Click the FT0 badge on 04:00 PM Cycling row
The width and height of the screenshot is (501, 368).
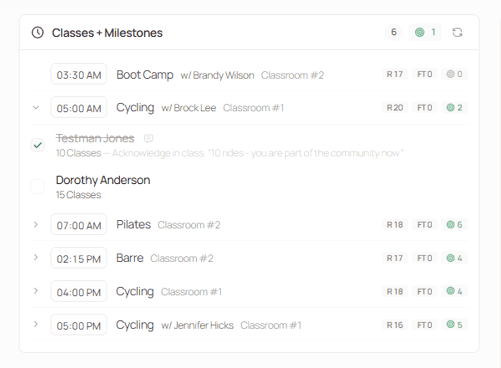[425, 291]
